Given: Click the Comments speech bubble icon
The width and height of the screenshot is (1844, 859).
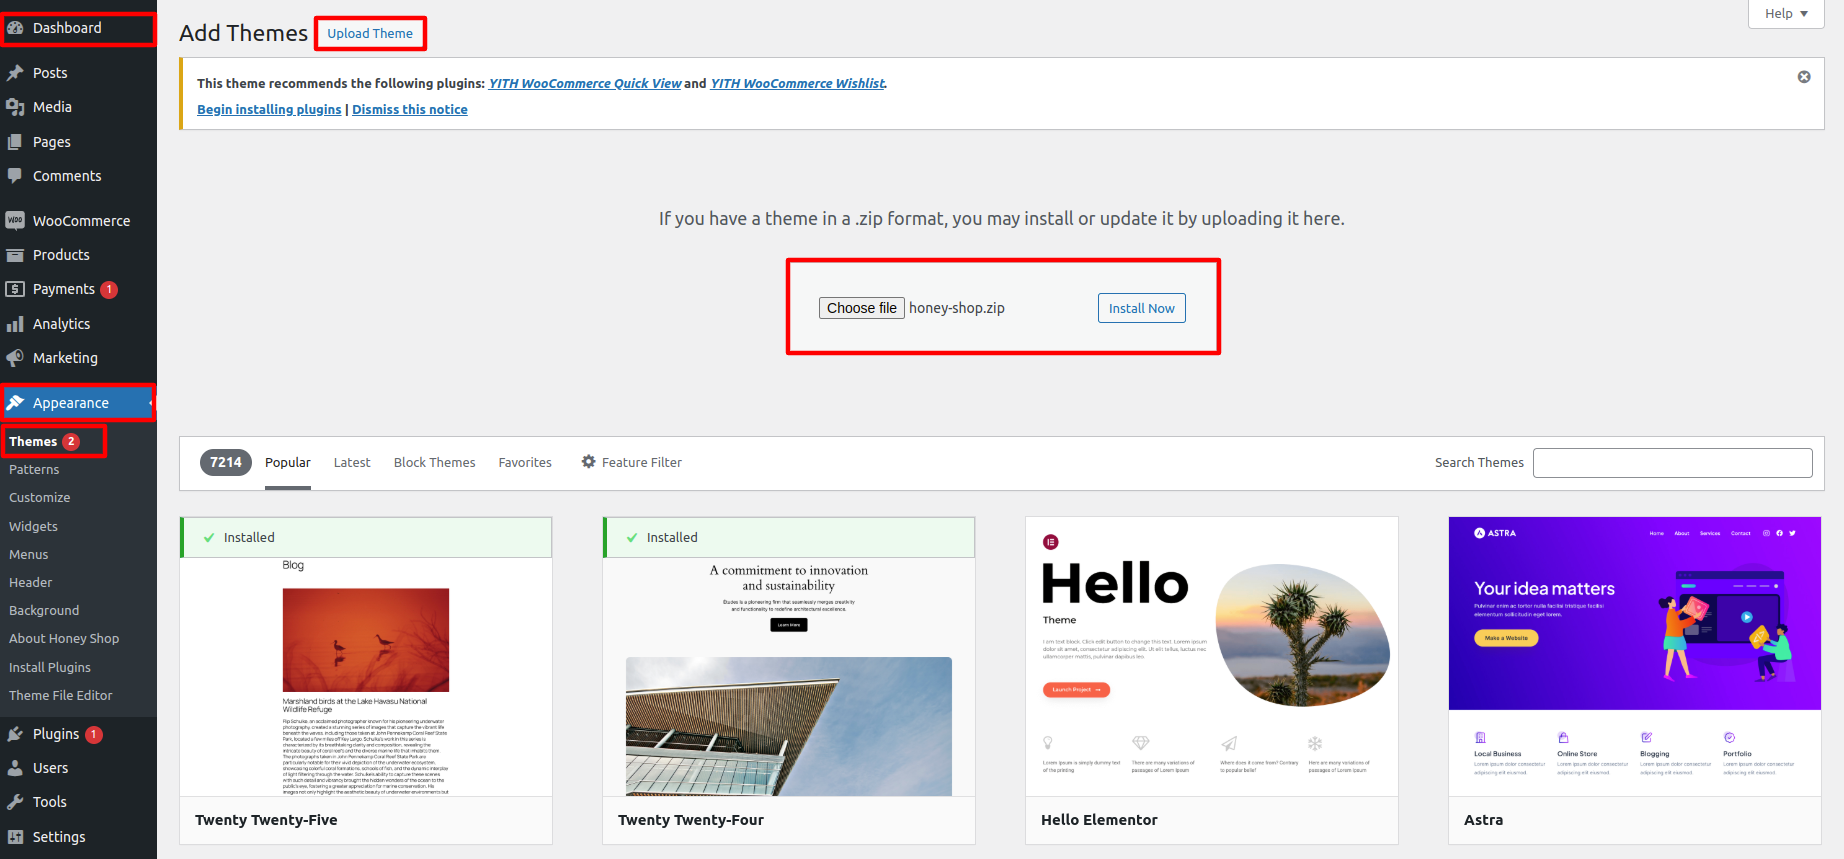Looking at the screenshot, I should tap(15, 176).
